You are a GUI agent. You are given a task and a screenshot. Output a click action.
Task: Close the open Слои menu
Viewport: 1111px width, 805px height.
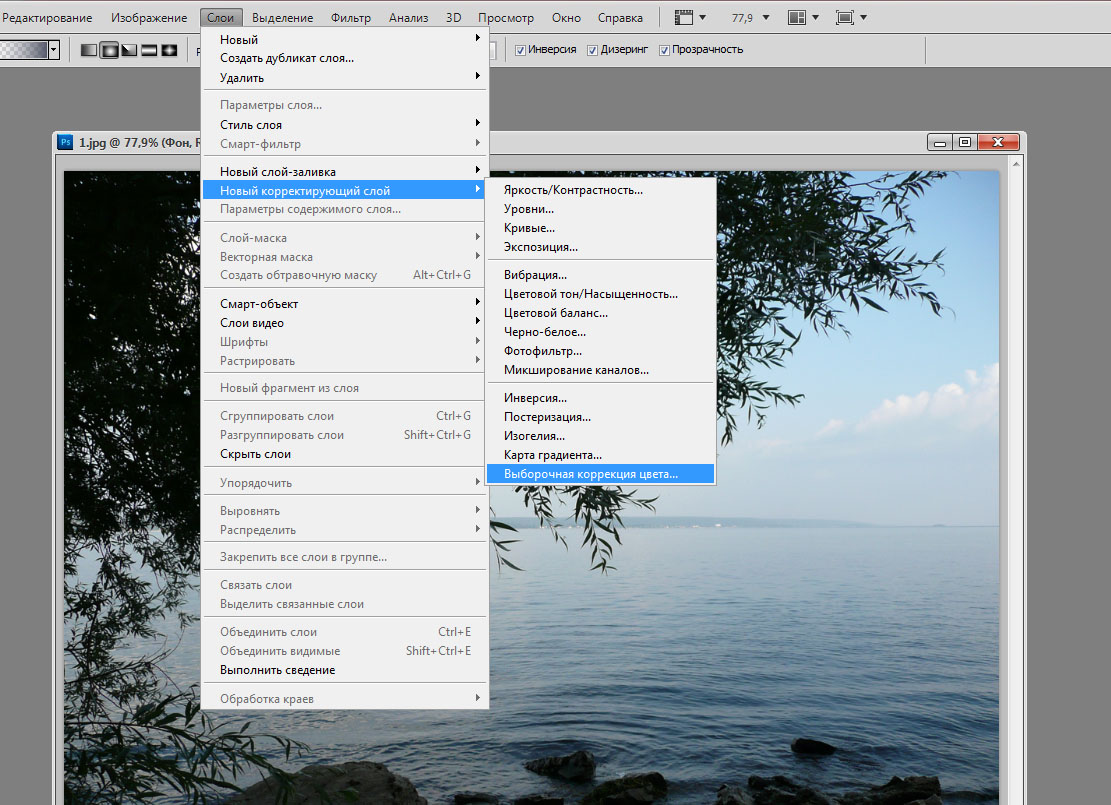pyautogui.click(x=220, y=18)
